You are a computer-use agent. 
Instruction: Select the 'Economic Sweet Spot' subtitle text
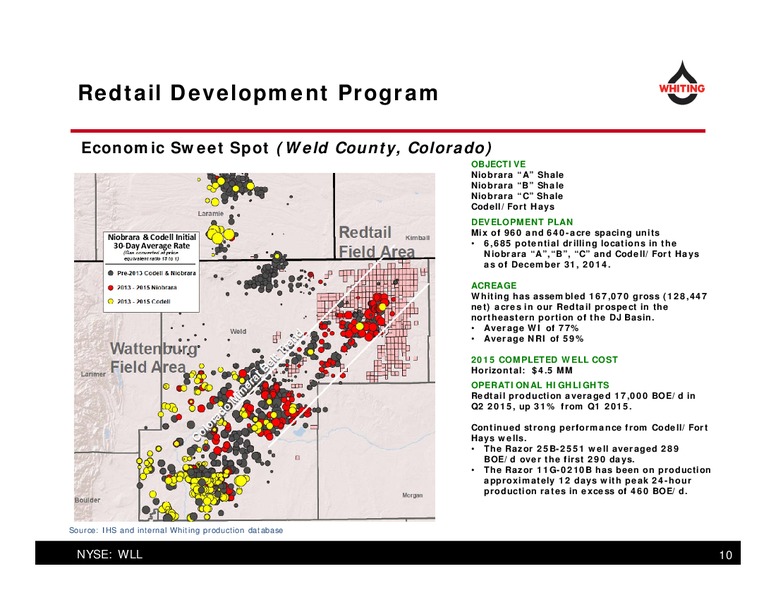tap(175, 148)
